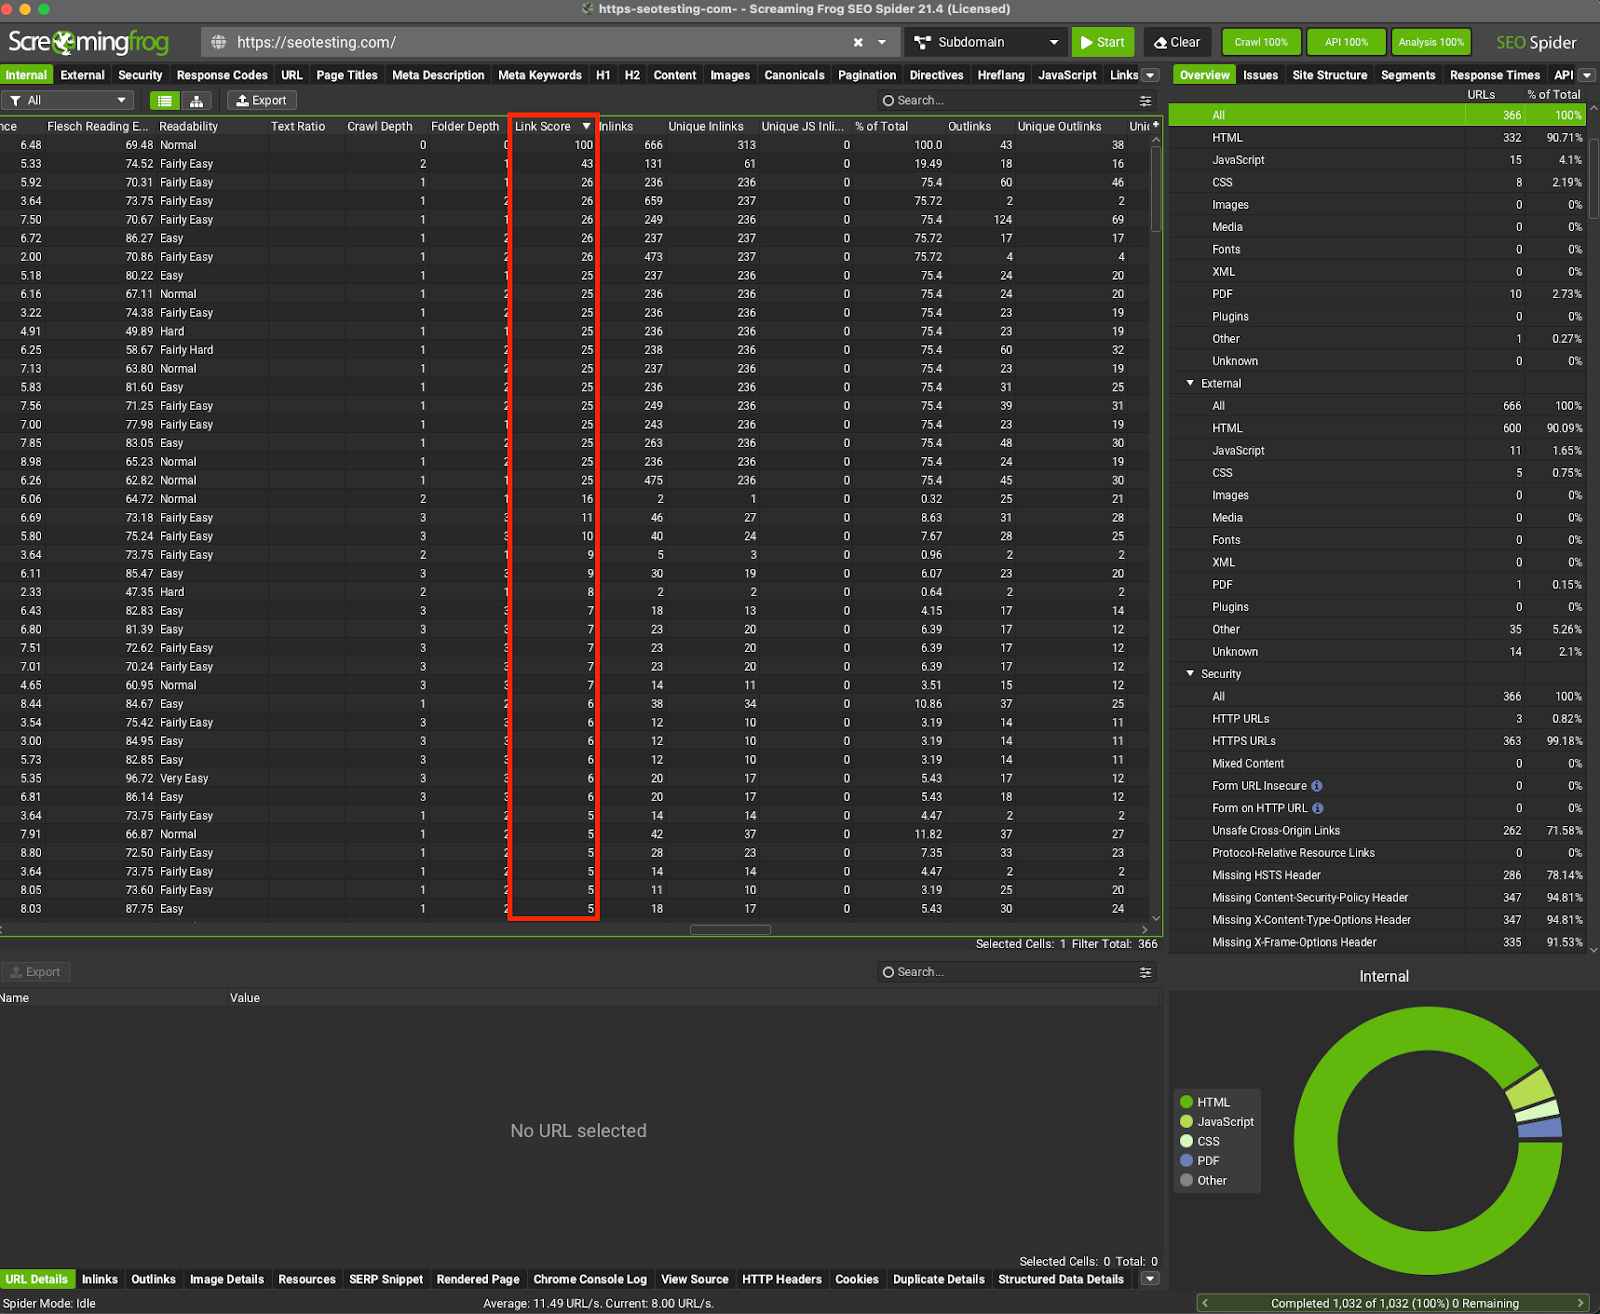Click the Clear button
1600x1314 pixels.
click(1177, 43)
